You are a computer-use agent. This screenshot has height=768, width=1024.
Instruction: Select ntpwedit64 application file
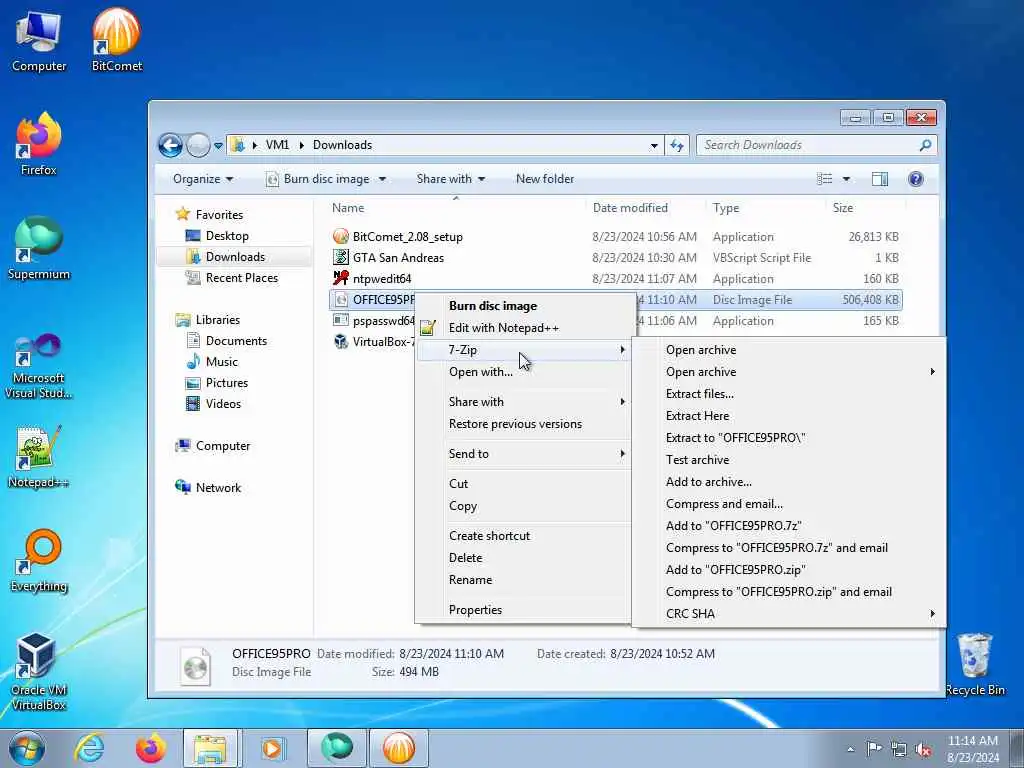click(x=382, y=279)
